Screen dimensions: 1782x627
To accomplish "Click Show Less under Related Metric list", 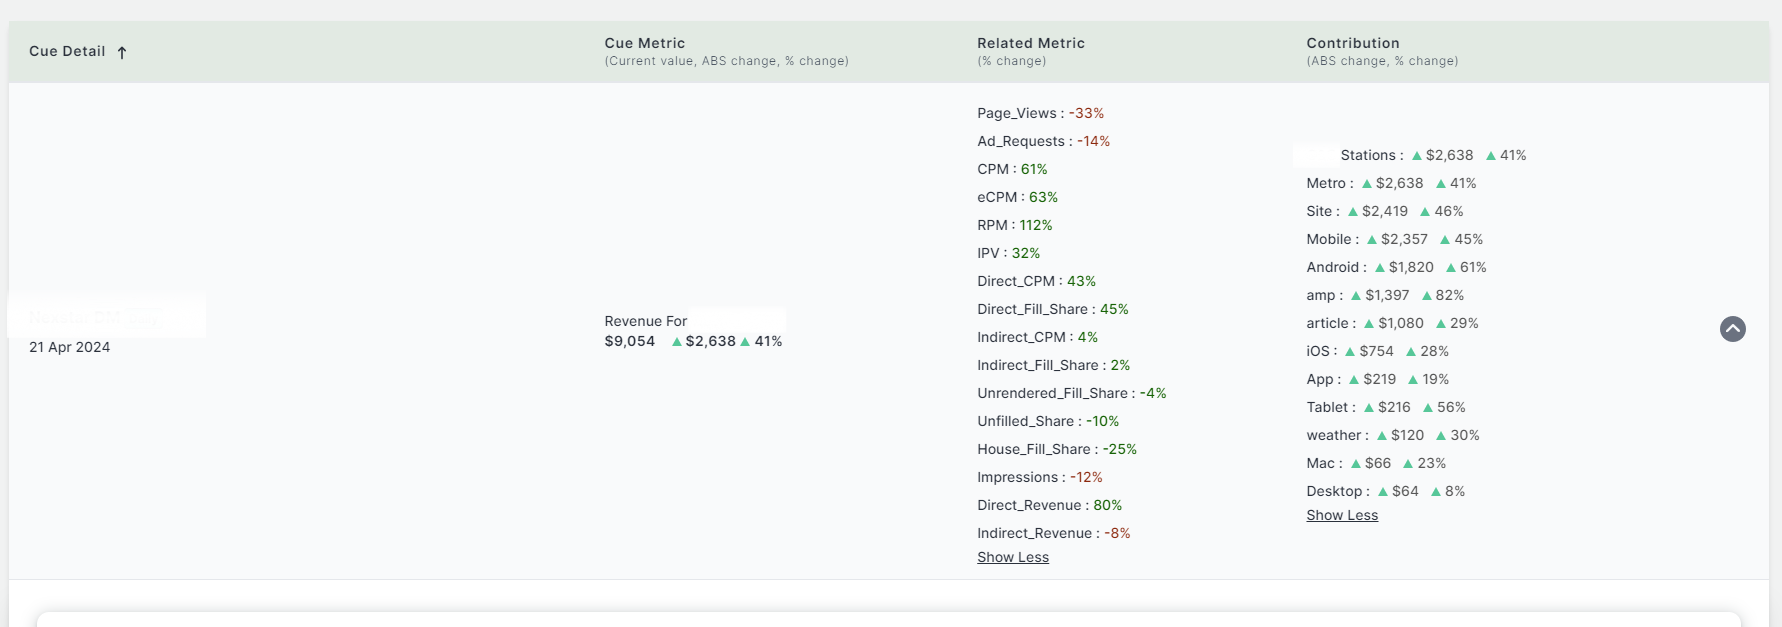I will [1012, 558].
